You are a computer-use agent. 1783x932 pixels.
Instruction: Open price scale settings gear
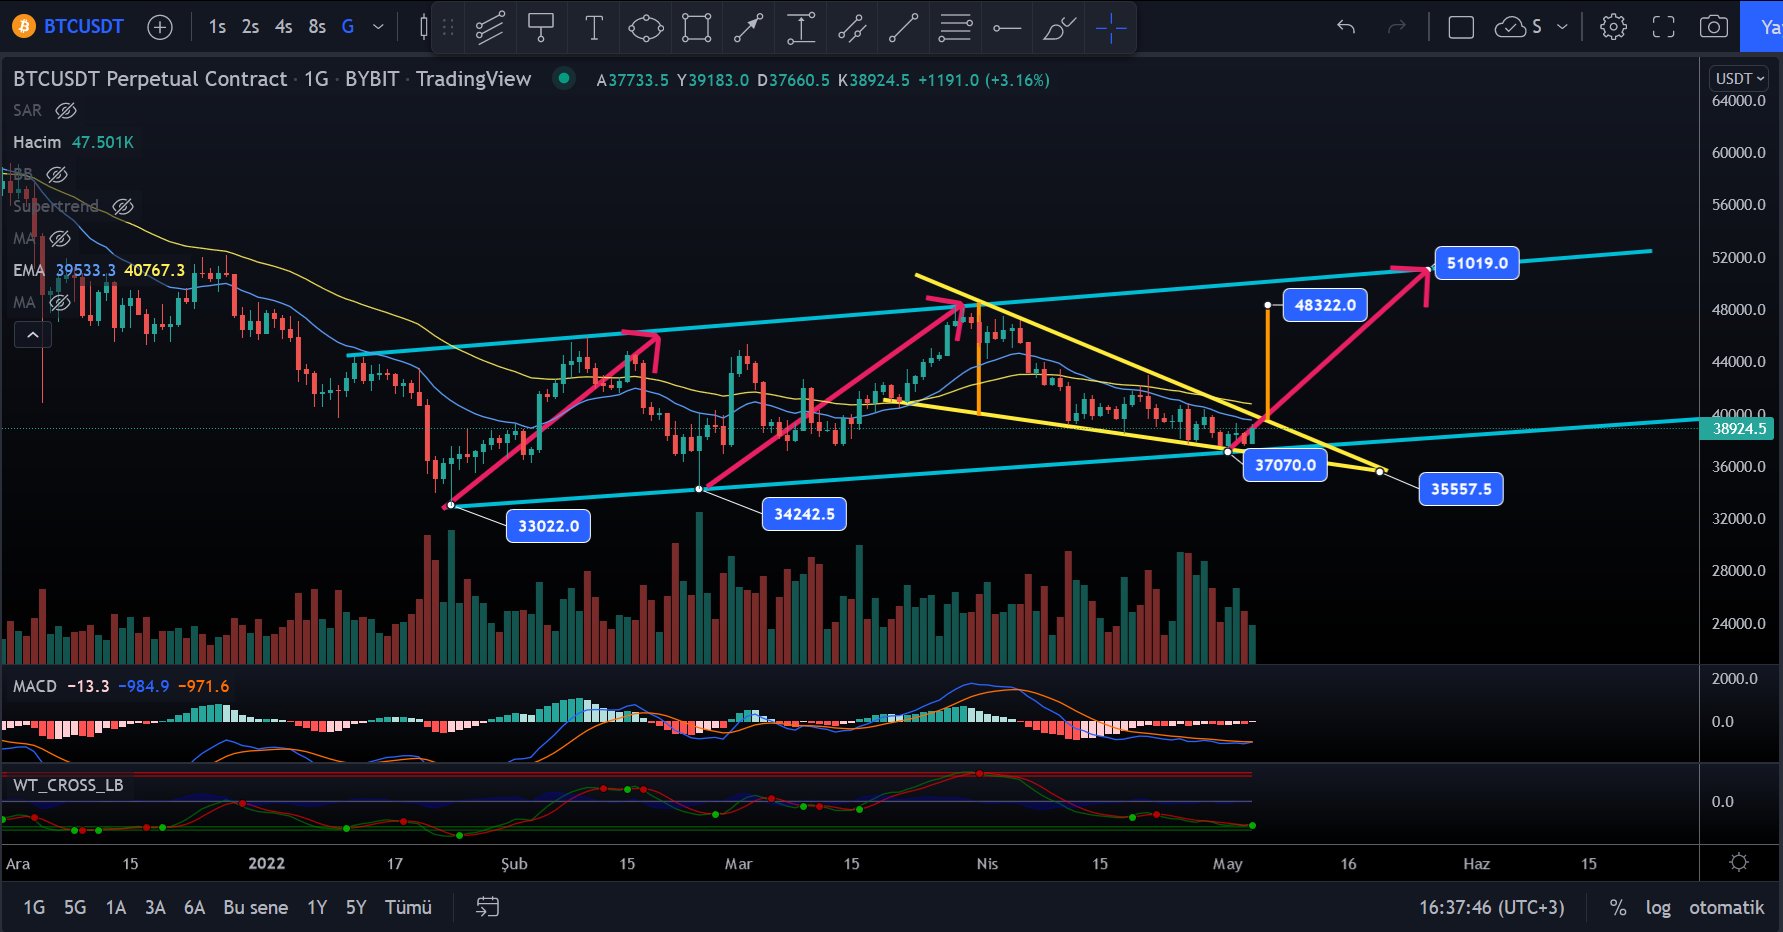click(1739, 862)
